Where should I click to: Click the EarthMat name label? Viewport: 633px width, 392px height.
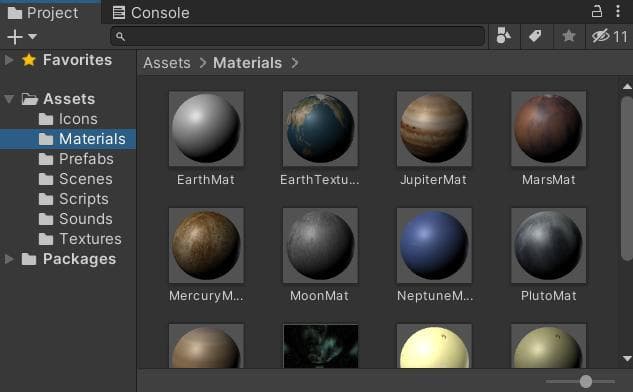206,180
